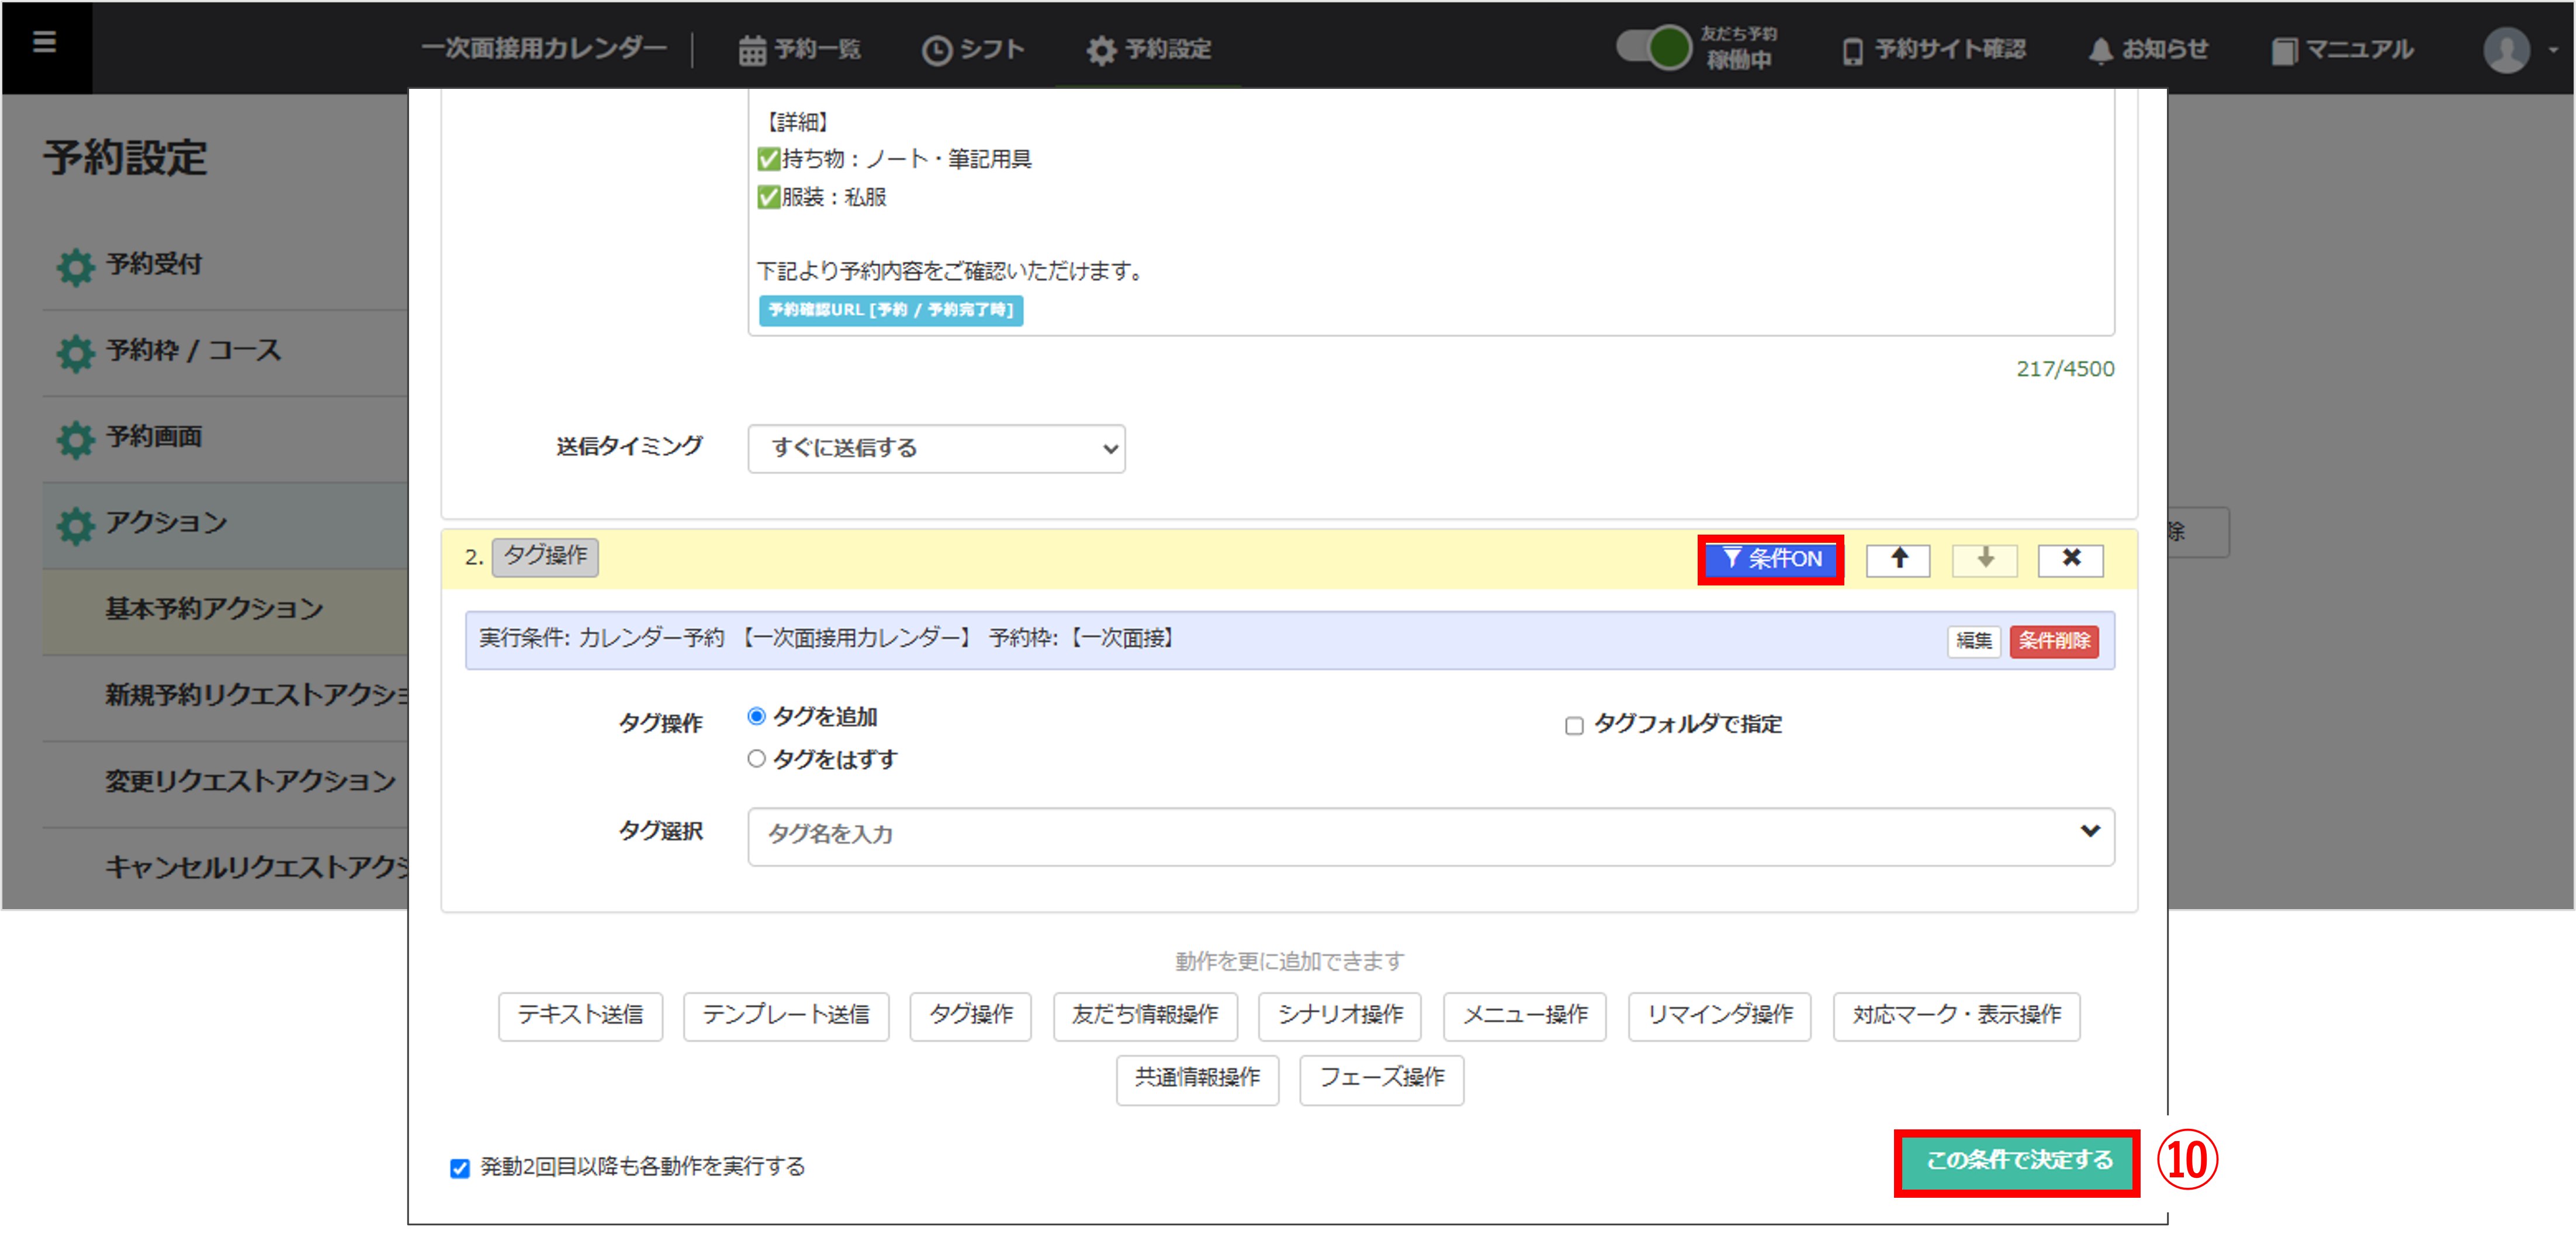Click 一次面接用カレンダー title in top bar
This screenshot has height=1241, width=2576.
543,49
